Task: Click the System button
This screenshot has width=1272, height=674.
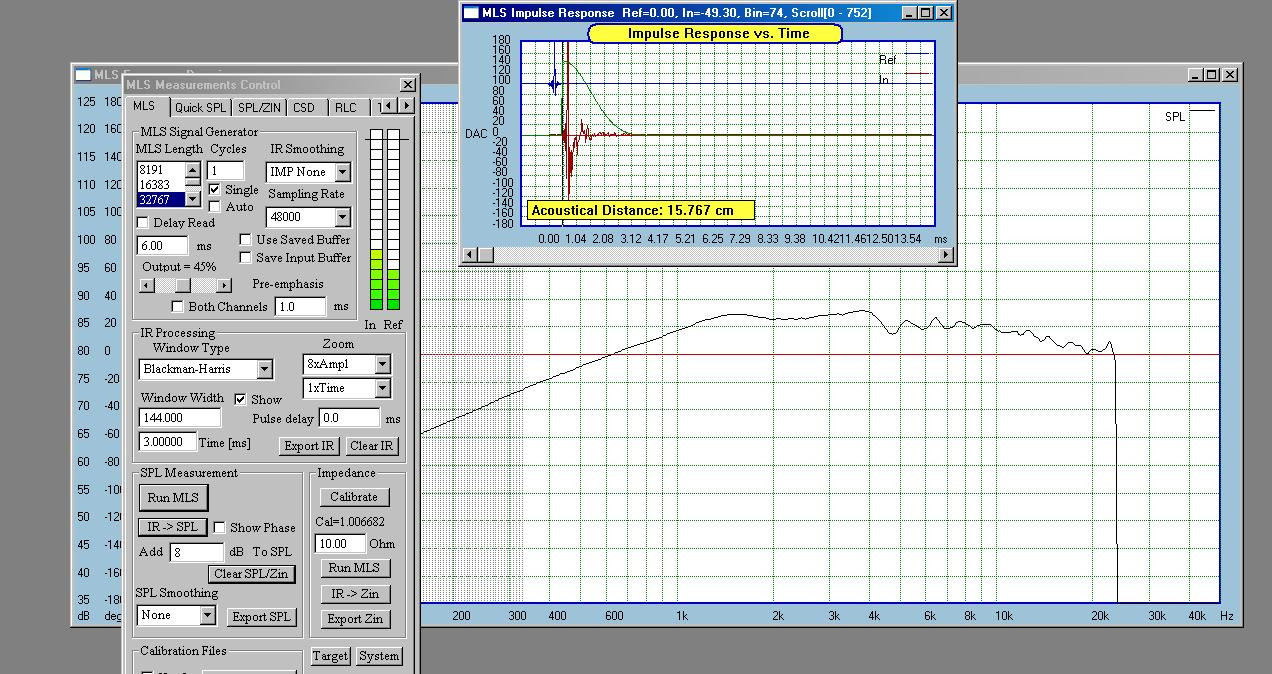Action: click(x=379, y=656)
